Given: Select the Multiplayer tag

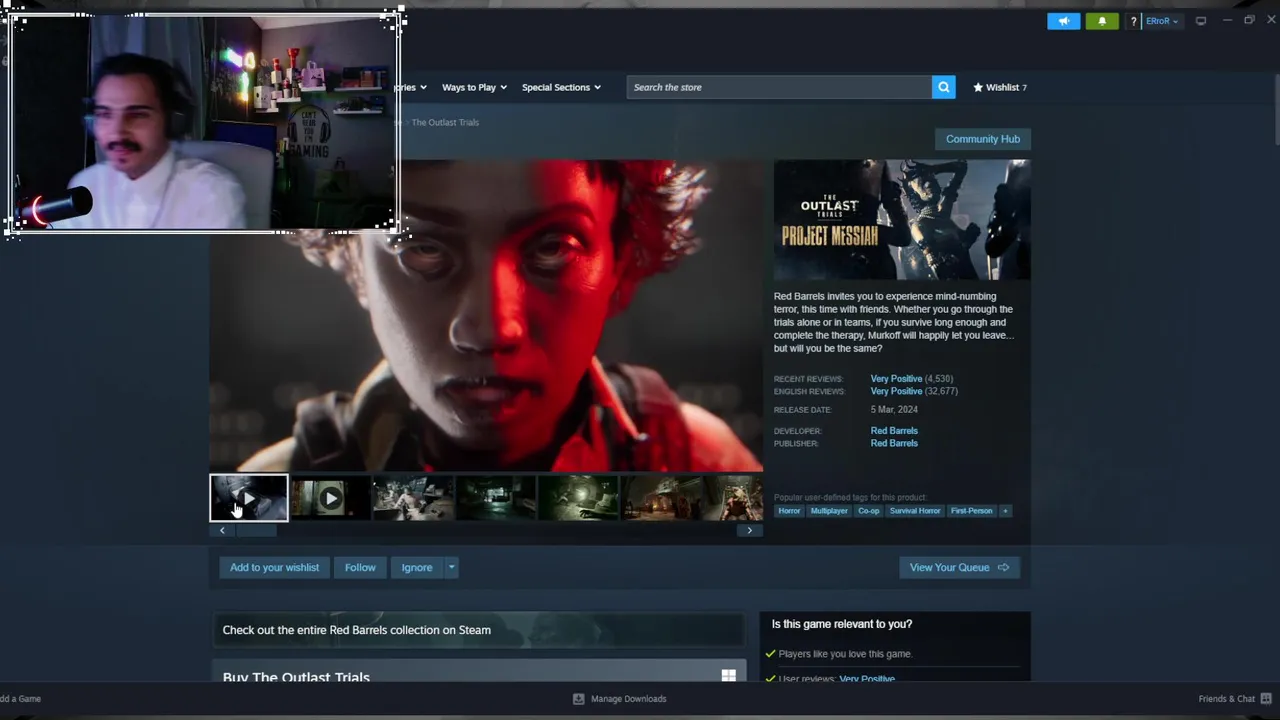Looking at the screenshot, I should pos(829,511).
